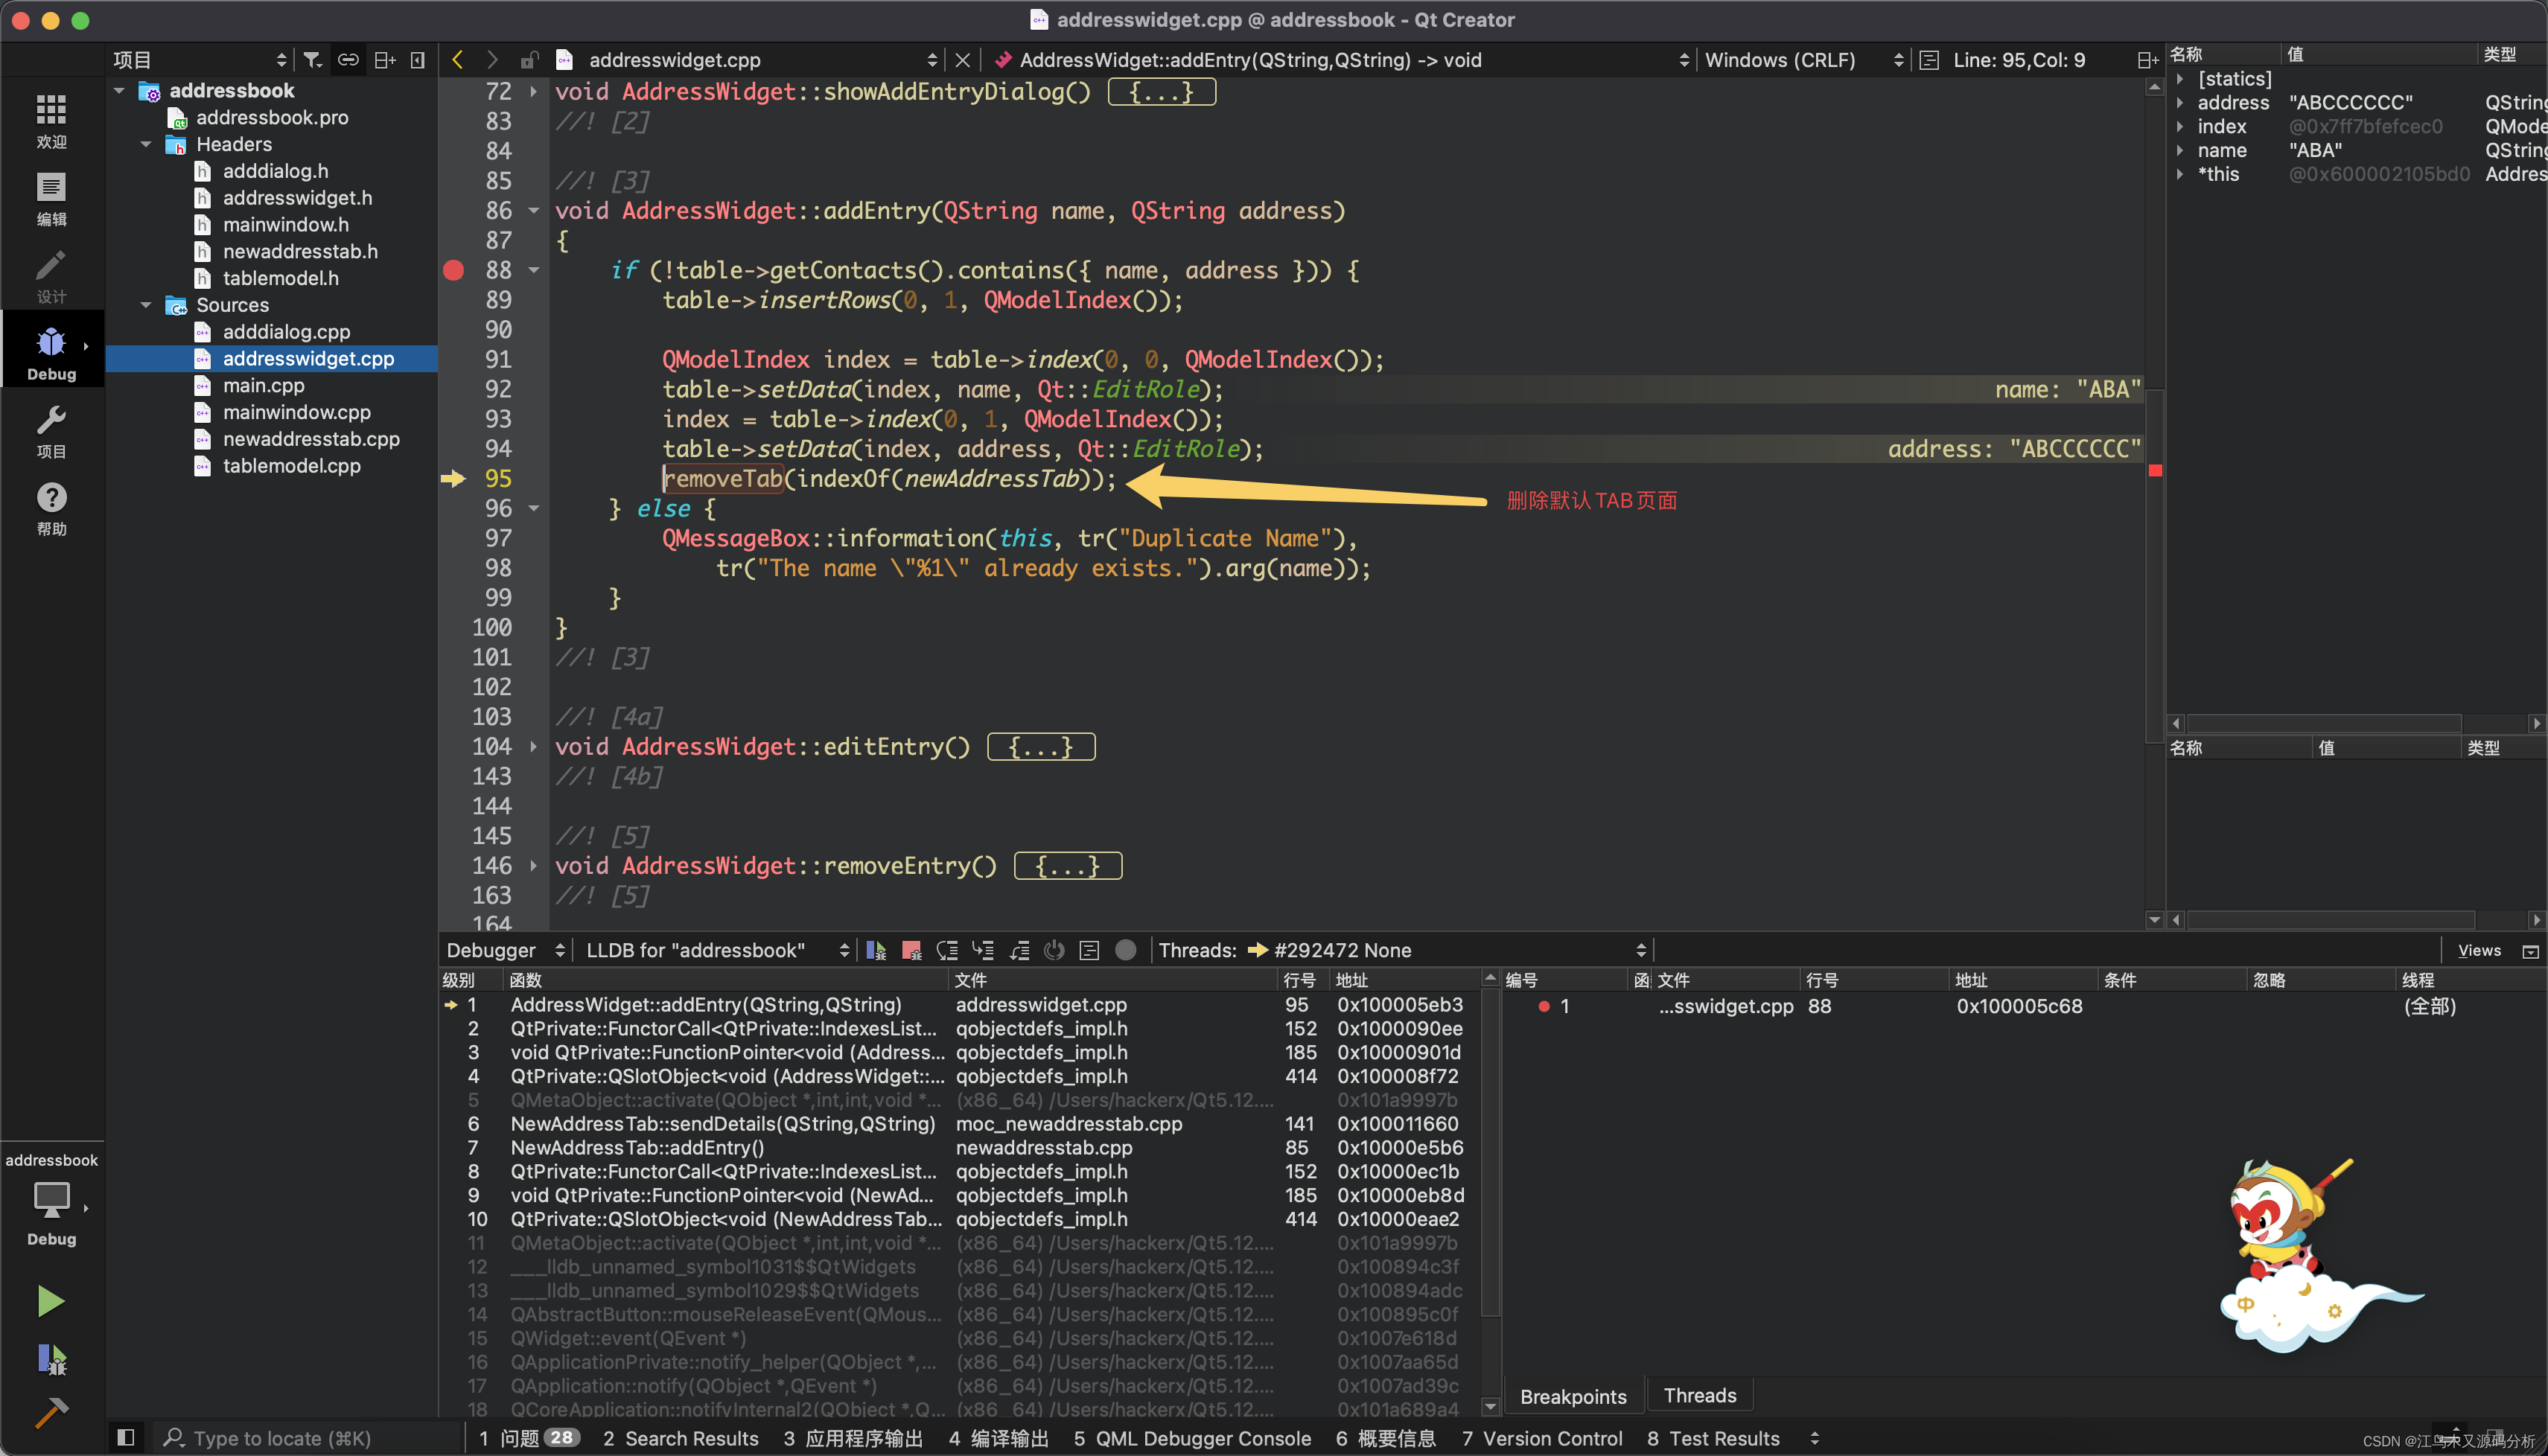Open the Welcome mode in sidebar

click(x=51, y=121)
